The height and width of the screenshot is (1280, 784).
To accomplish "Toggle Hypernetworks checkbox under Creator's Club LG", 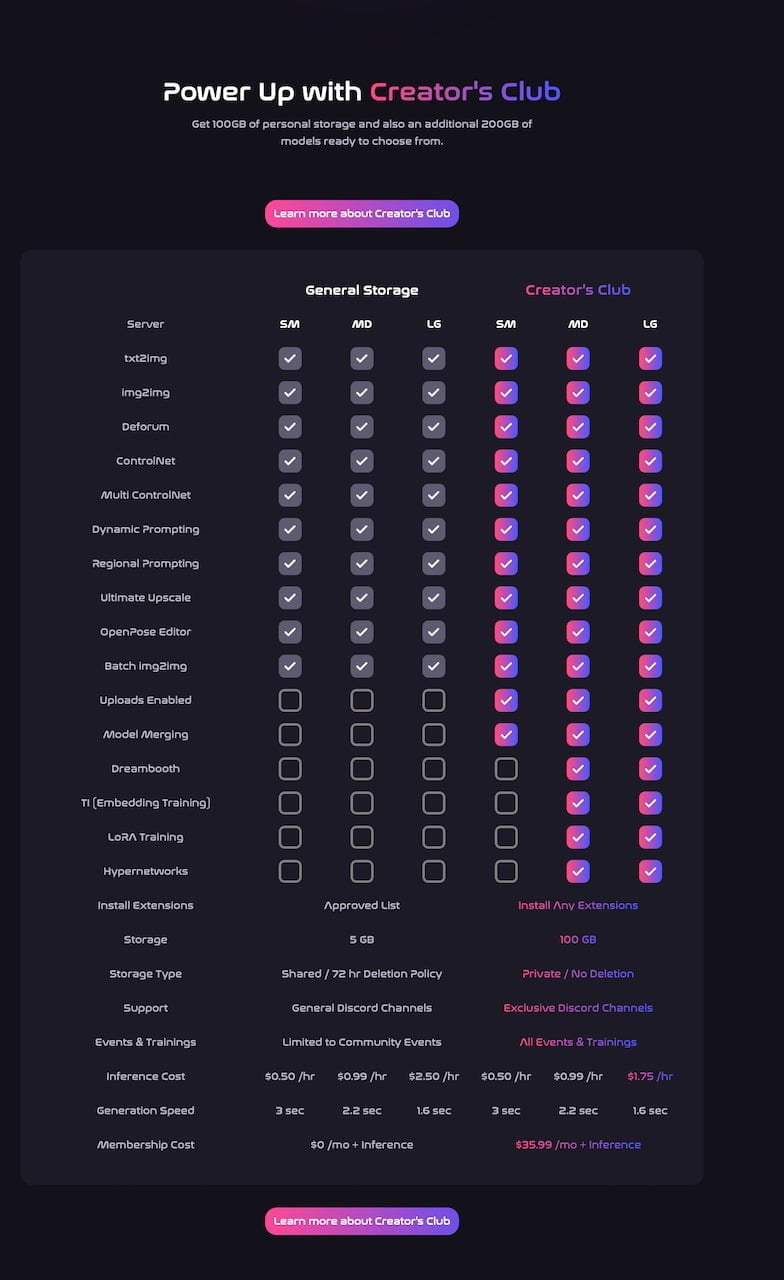I will click(x=650, y=871).
